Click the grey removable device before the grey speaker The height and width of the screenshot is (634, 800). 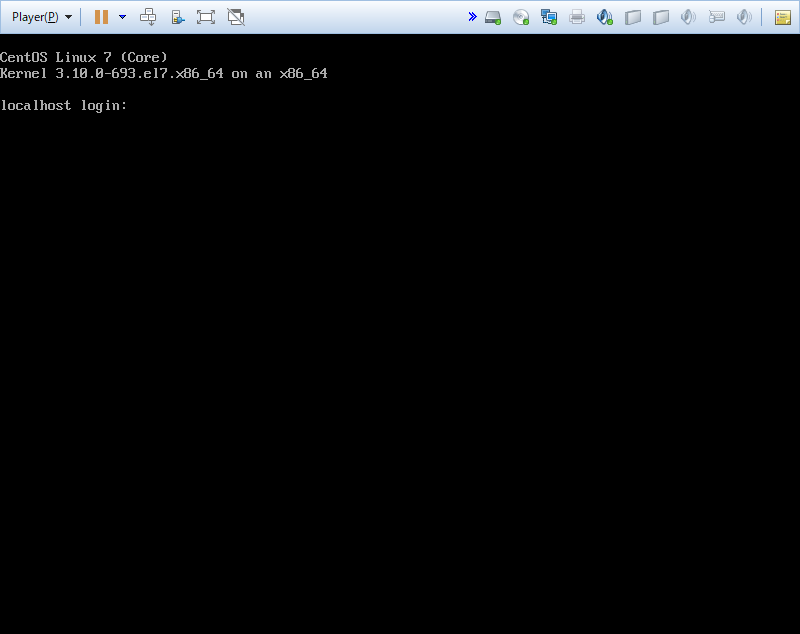661,17
